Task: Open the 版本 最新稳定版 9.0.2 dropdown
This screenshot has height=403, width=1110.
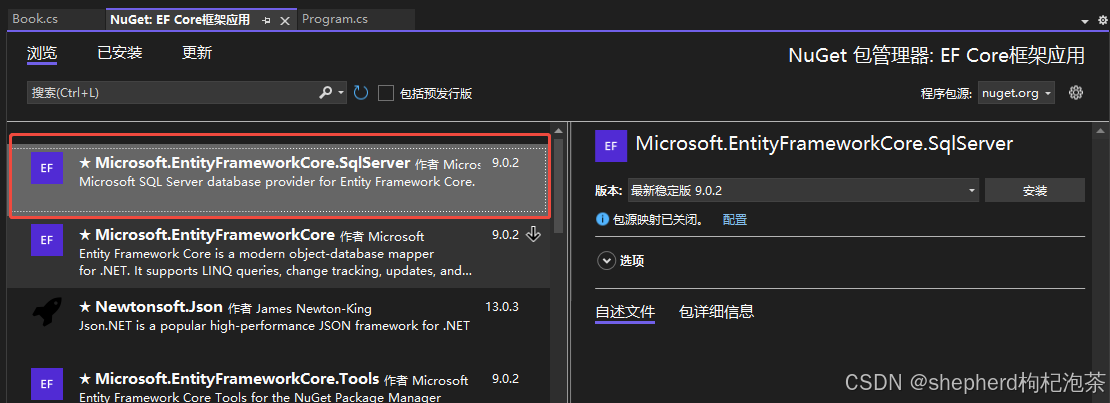Action: pos(802,191)
